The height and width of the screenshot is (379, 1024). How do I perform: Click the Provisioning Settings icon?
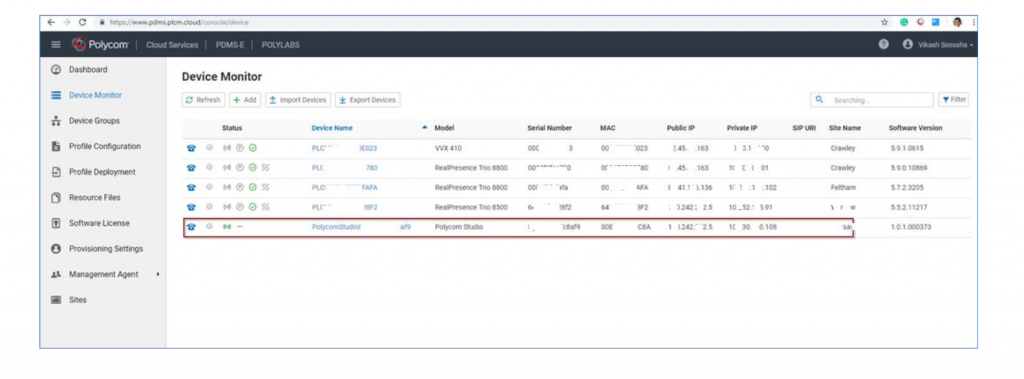[x=56, y=249]
